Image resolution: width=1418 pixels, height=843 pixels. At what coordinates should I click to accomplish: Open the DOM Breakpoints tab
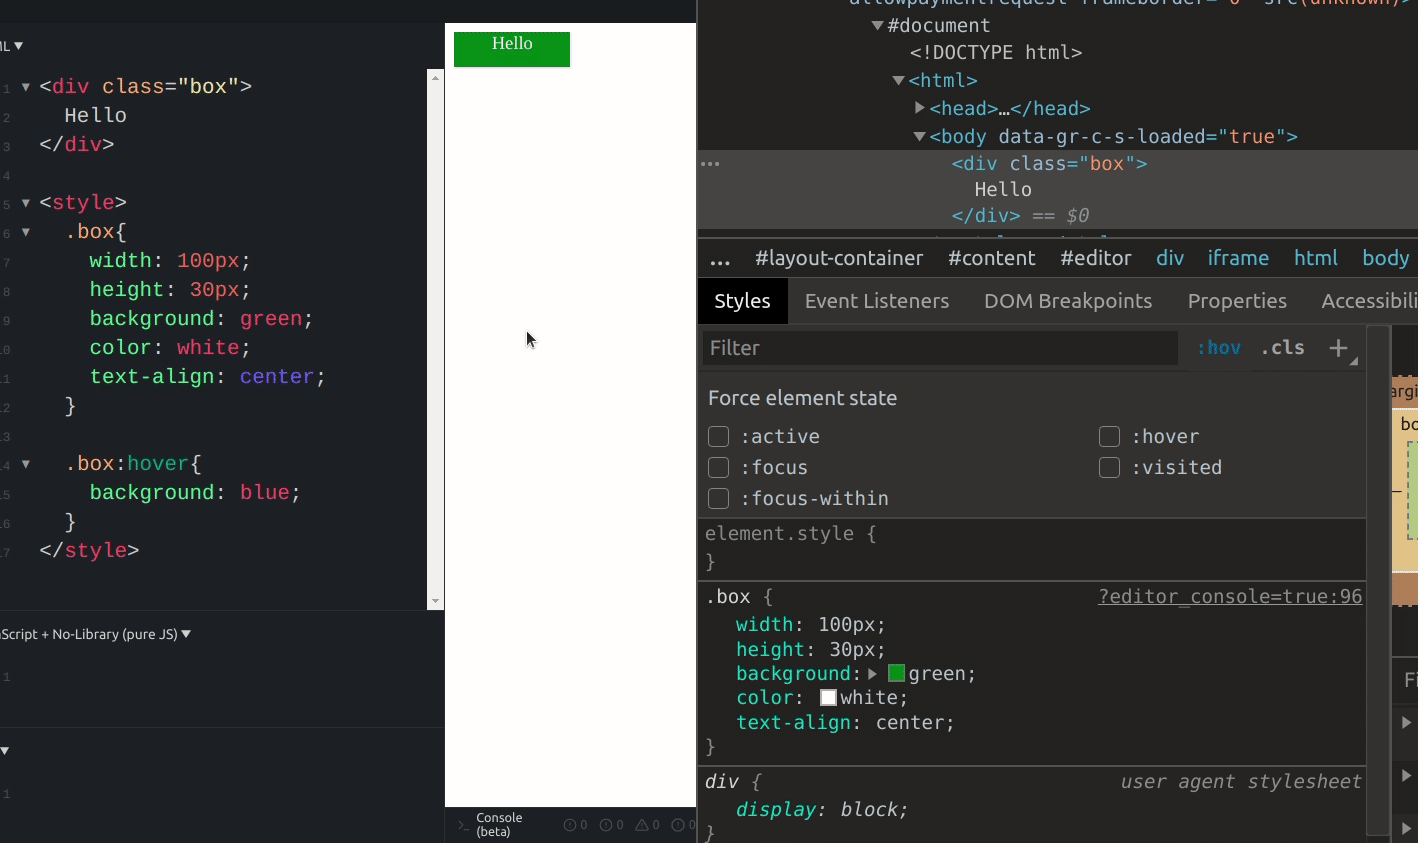[x=1068, y=301]
